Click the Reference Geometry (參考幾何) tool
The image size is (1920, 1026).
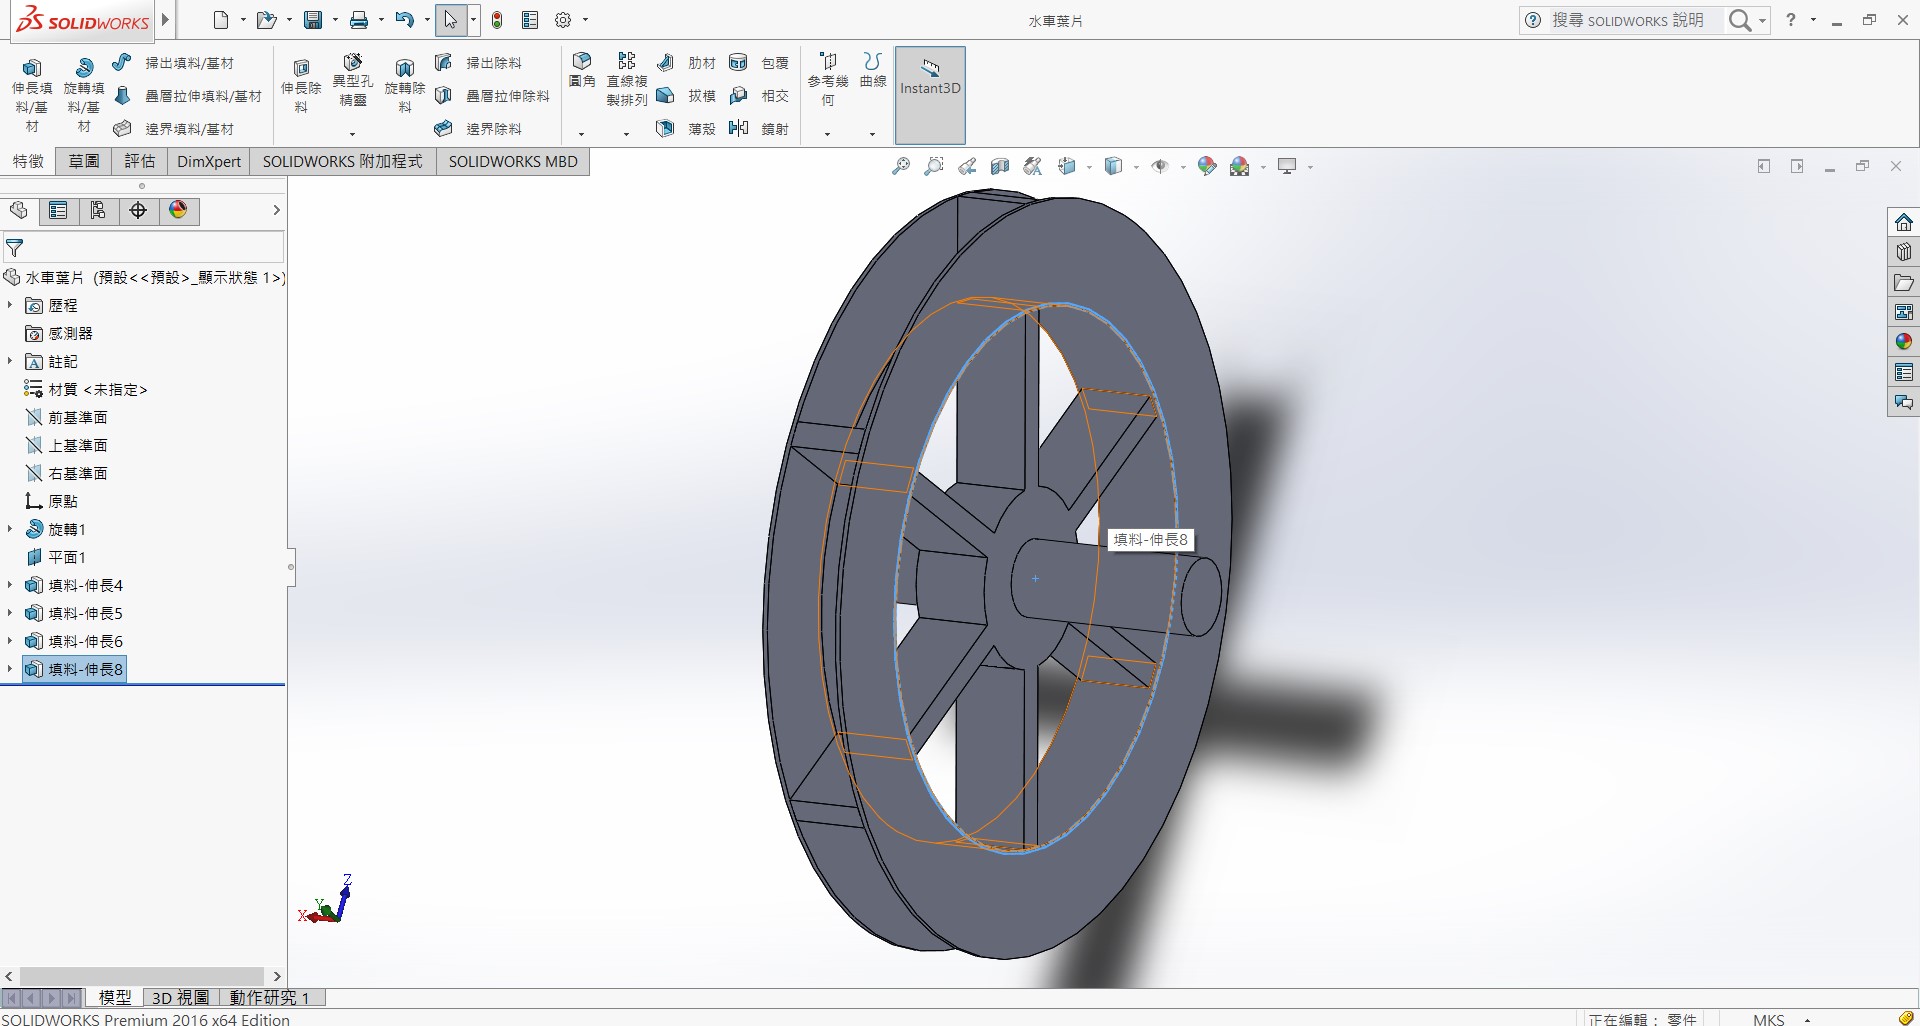pyautogui.click(x=828, y=80)
